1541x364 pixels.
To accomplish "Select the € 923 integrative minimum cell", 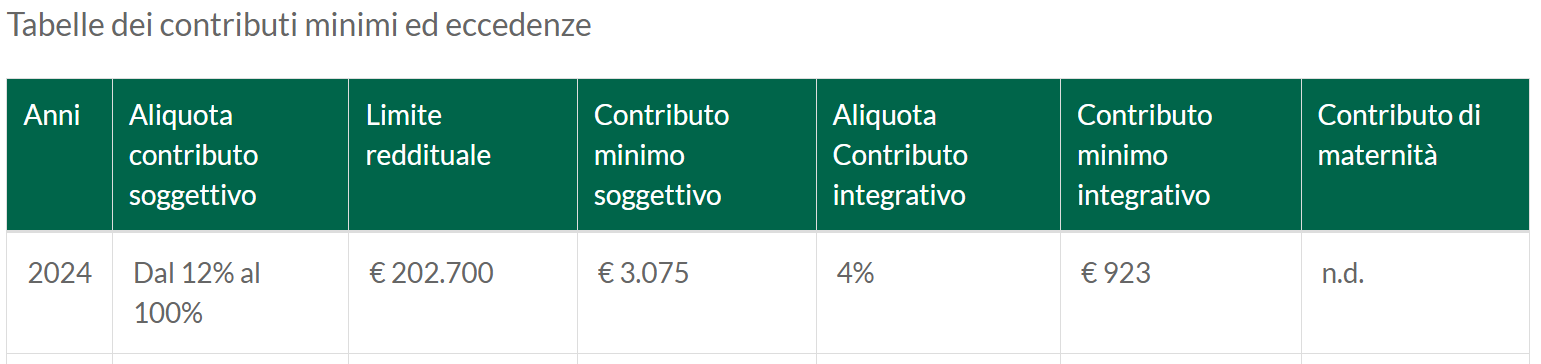I will 1181,293.
